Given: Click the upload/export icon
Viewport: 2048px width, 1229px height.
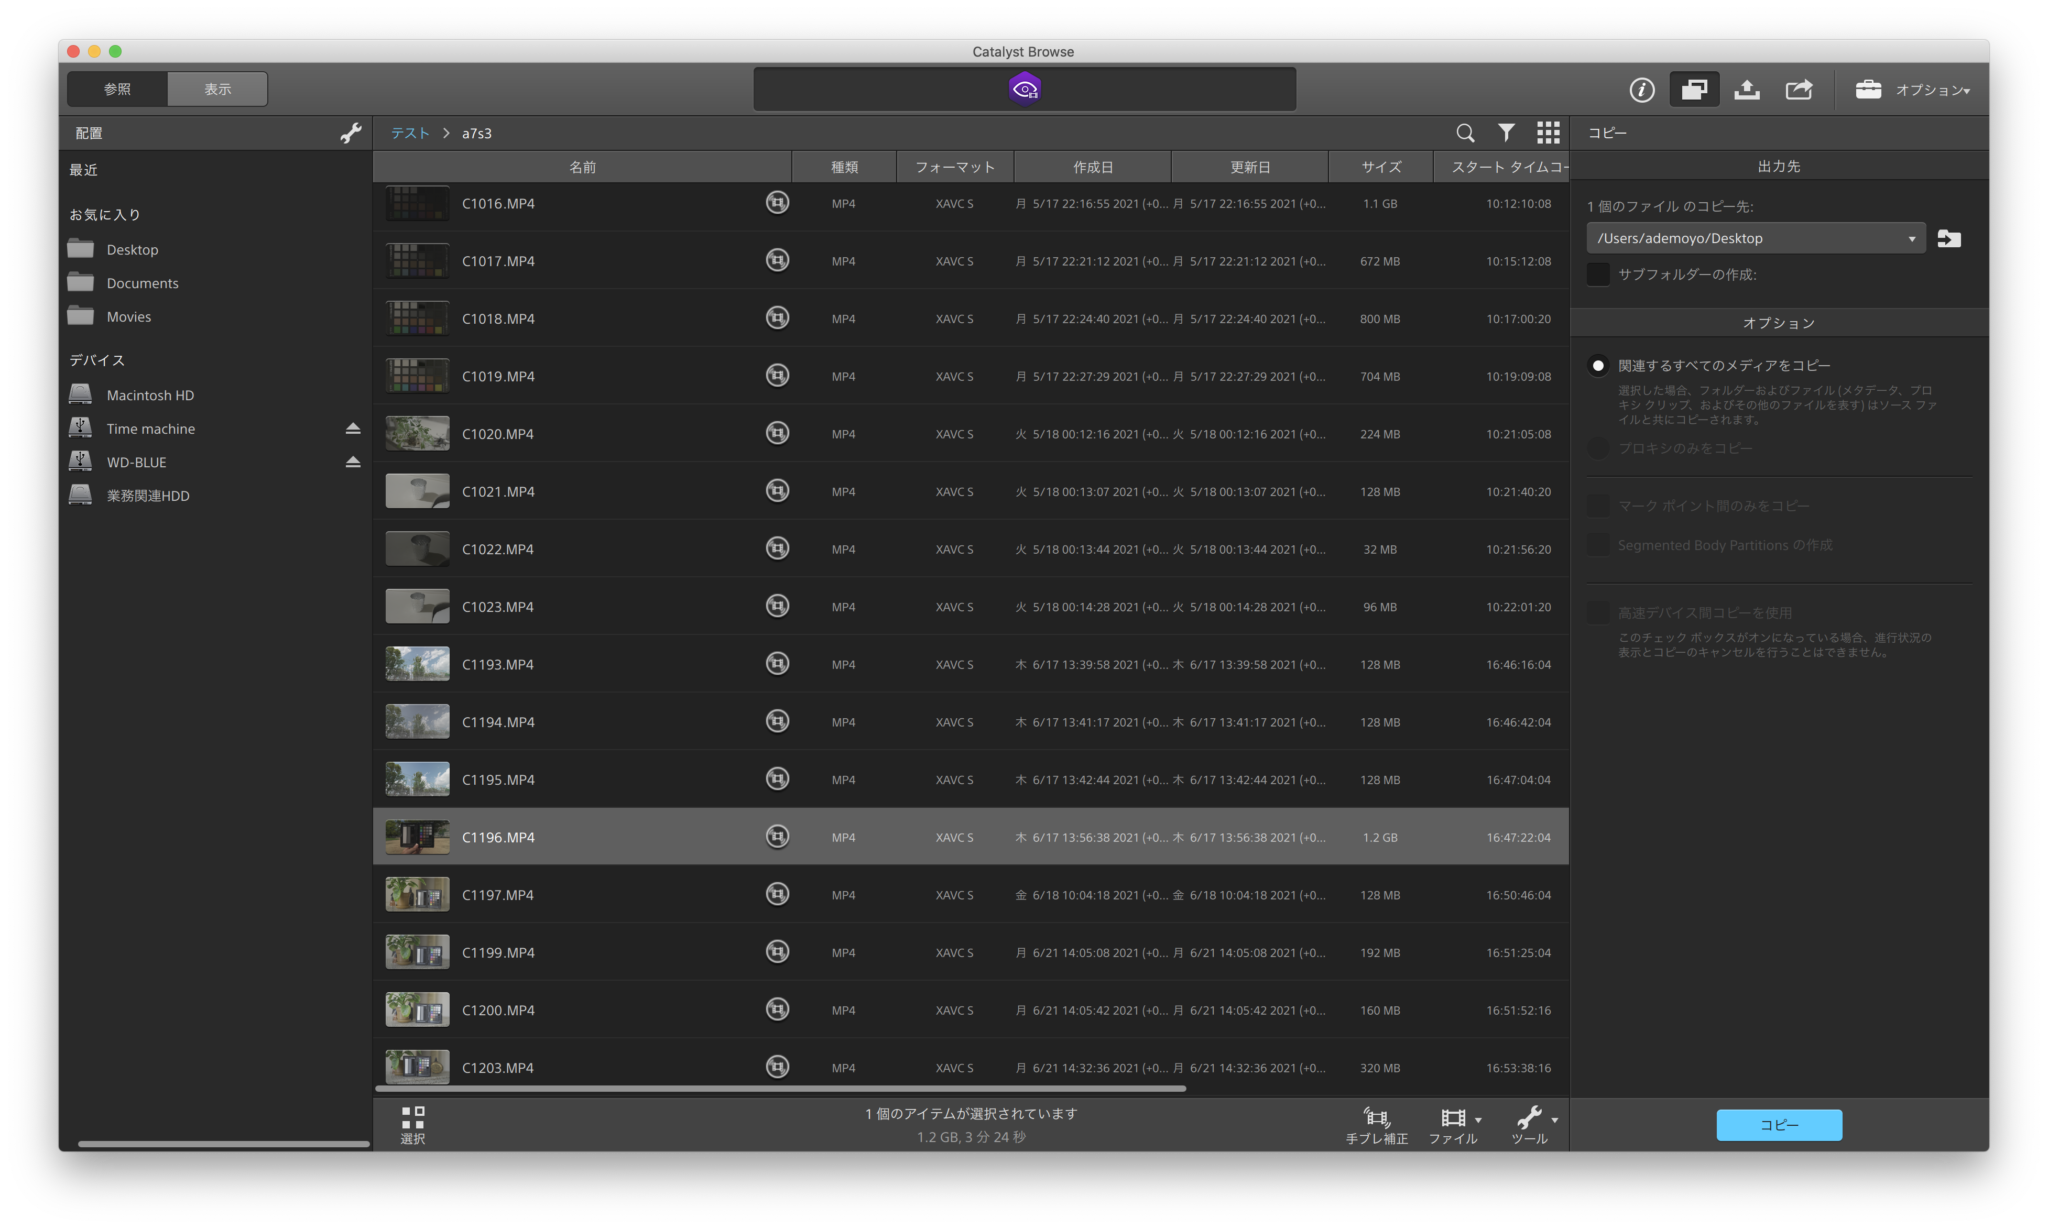Looking at the screenshot, I should (x=1746, y=90).
